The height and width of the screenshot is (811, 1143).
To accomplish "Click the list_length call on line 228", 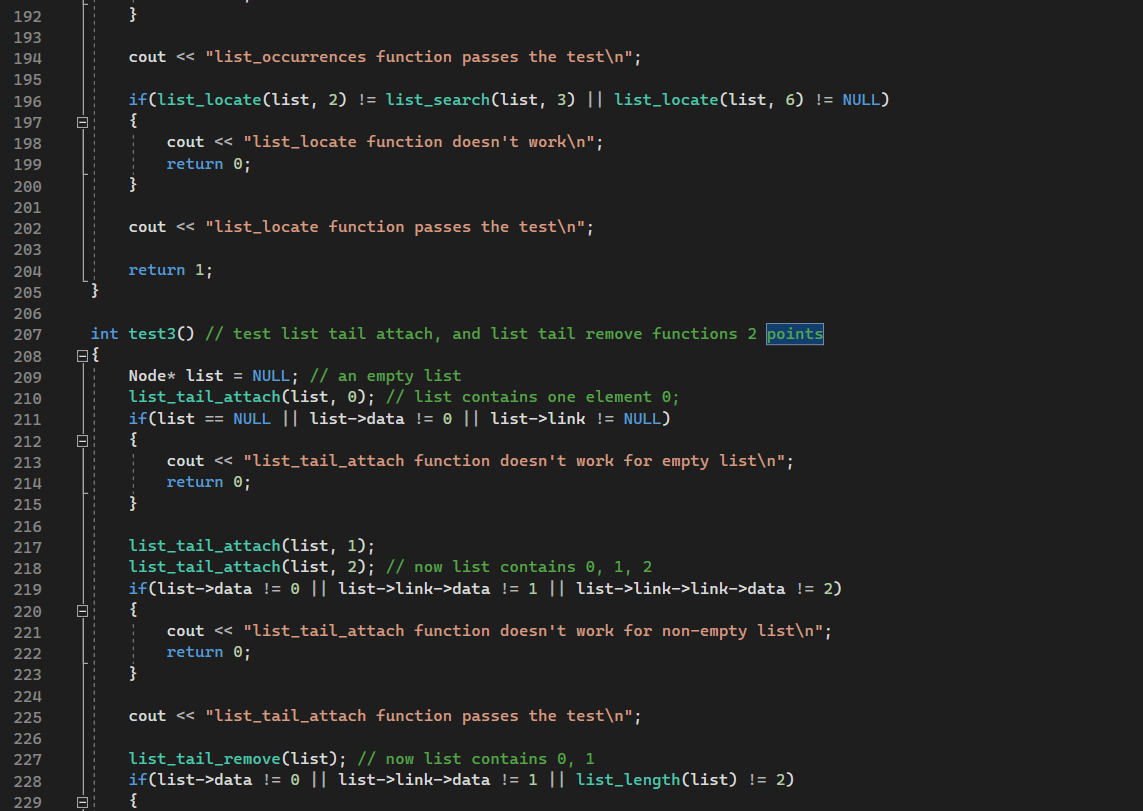I will click(x=626, y=779).
